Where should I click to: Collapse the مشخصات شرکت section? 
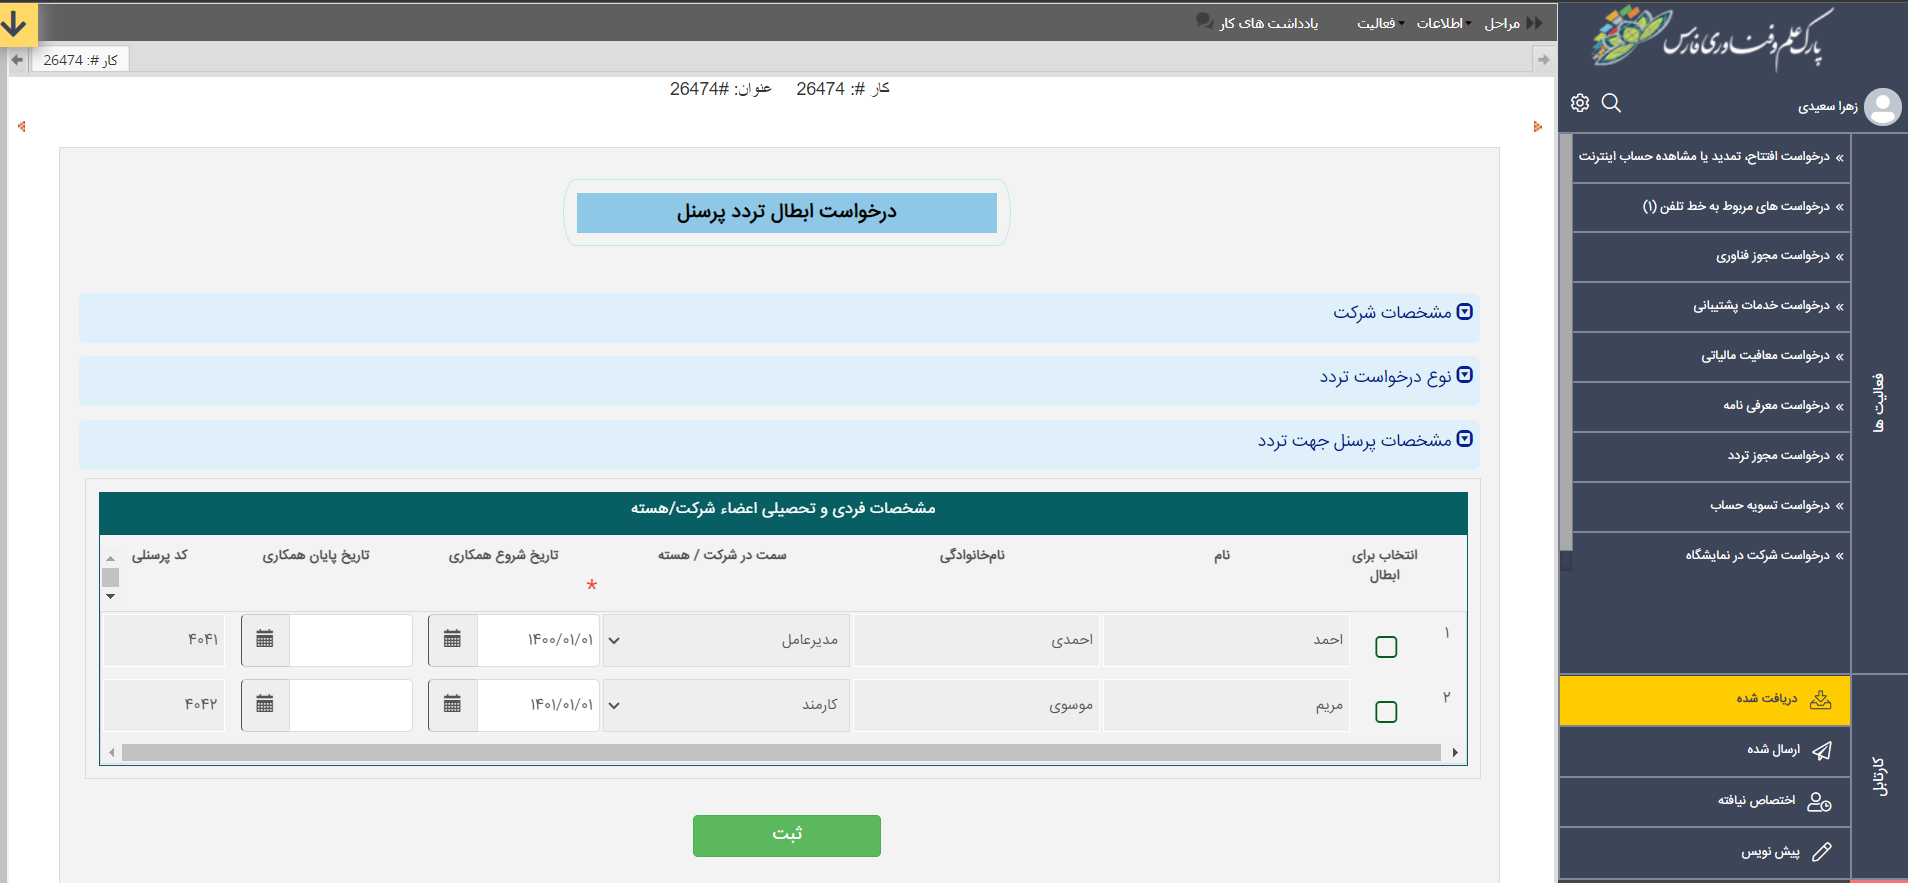click(1464, 312)
